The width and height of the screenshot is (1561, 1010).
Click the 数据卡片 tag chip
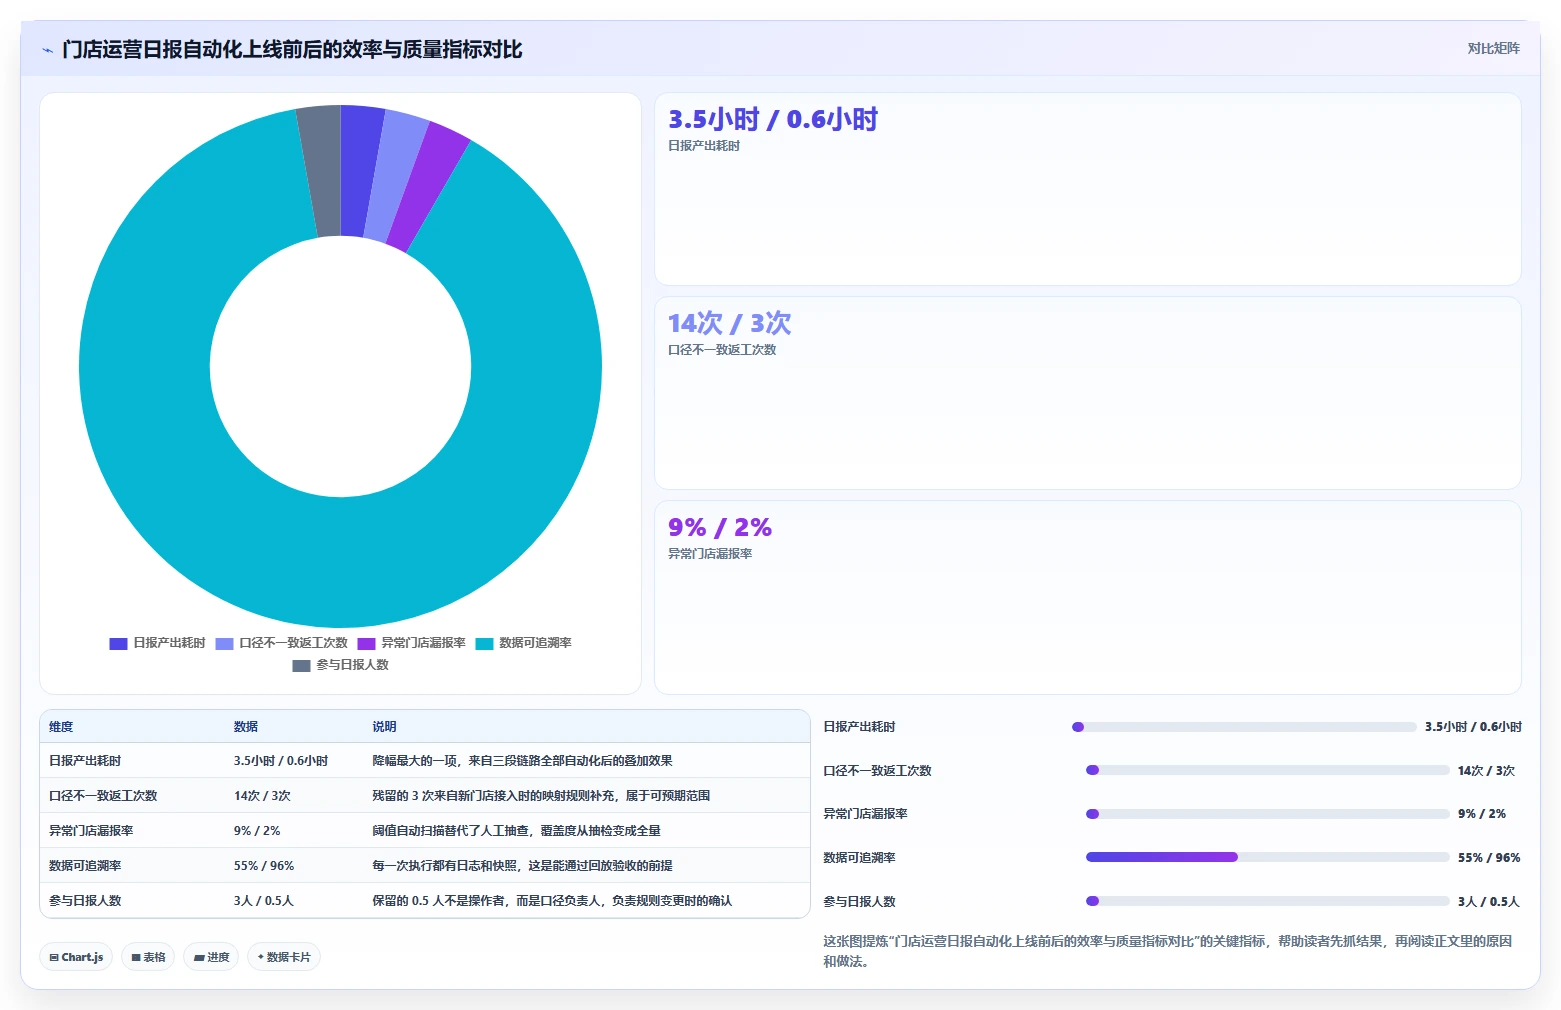click(x=284, y=957)
